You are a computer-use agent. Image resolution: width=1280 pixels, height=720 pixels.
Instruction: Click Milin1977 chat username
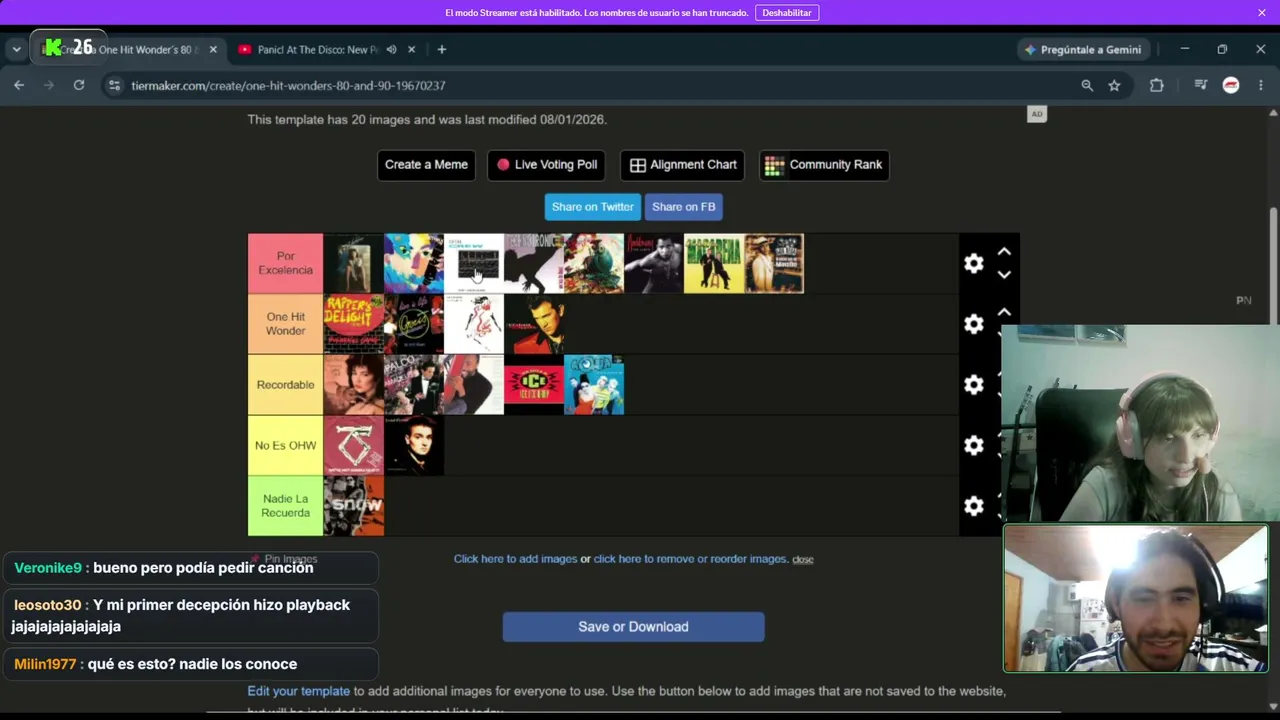point(45,664)
